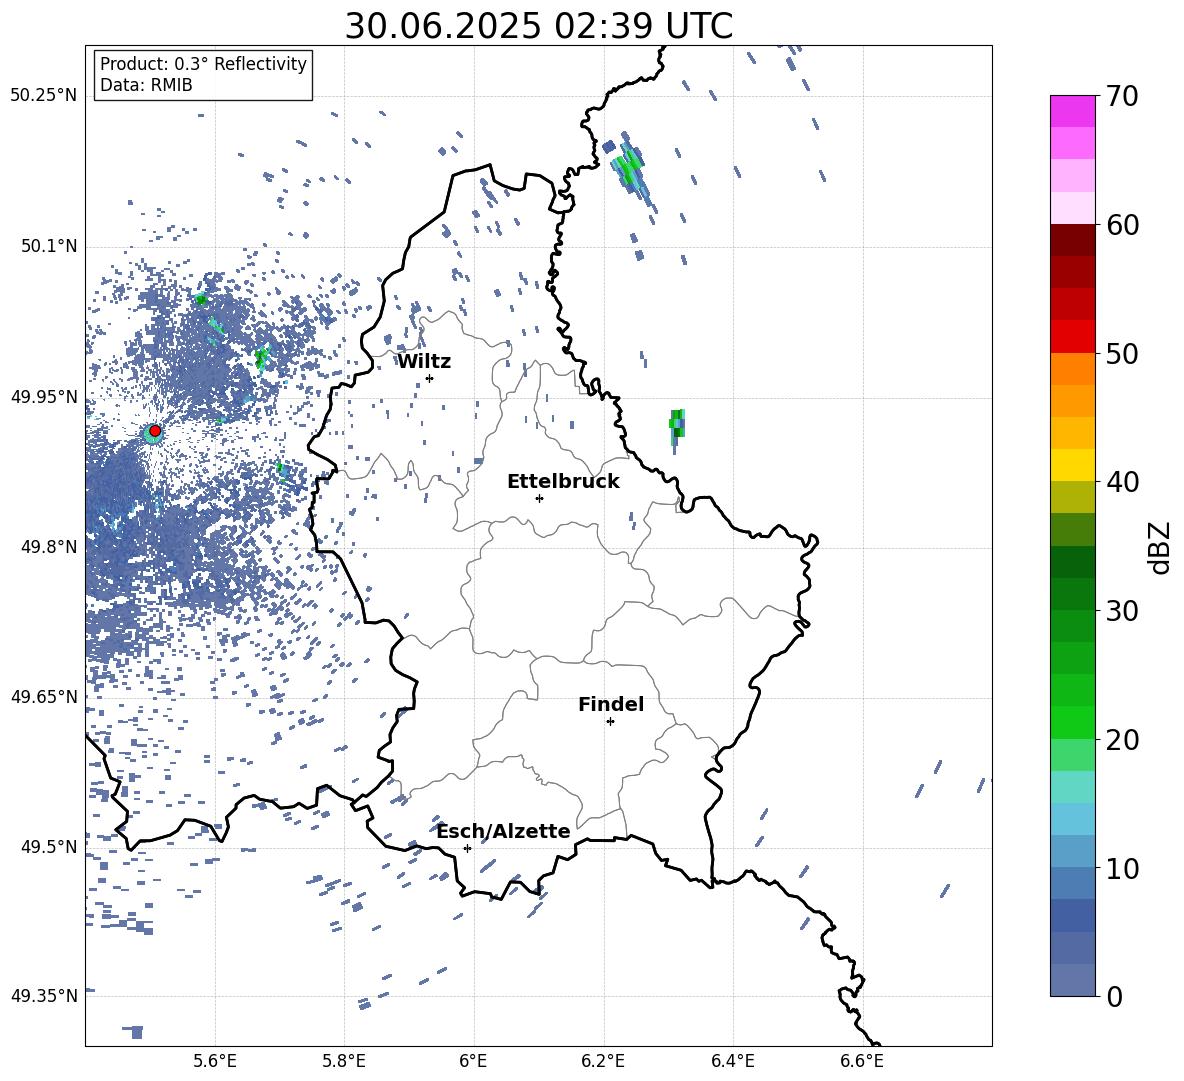Click the Data: RMIB text
1184x1081 pixels.
(146, 85)
